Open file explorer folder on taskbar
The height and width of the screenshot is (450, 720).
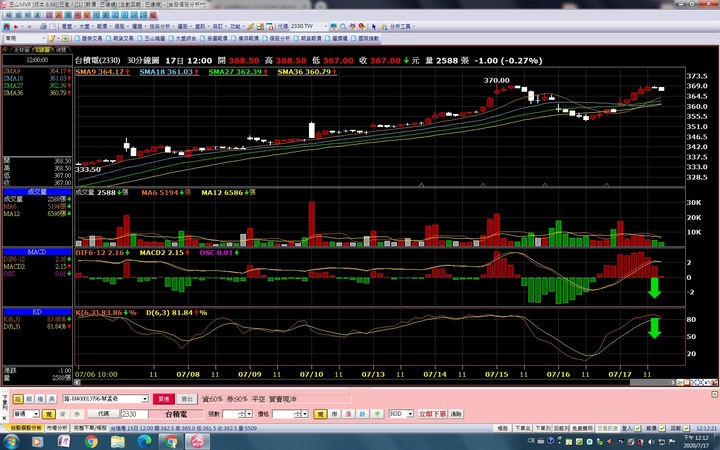[118, 442]
